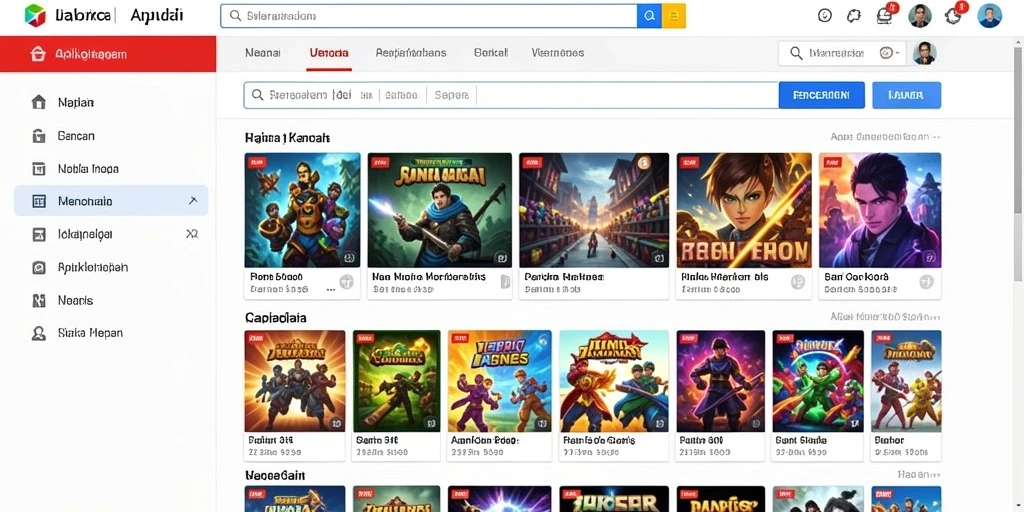This screenshot has width=1024, height=512.
Task: Click the Sepera filter in the content search bar
Action: pyautogui.click(x=451, y=95)
